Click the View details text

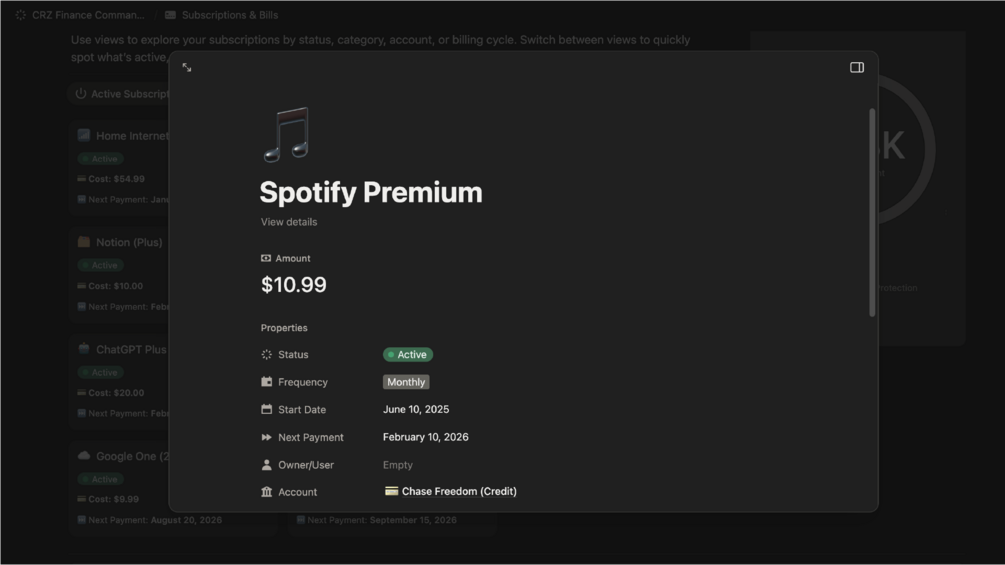pos(289,222)
